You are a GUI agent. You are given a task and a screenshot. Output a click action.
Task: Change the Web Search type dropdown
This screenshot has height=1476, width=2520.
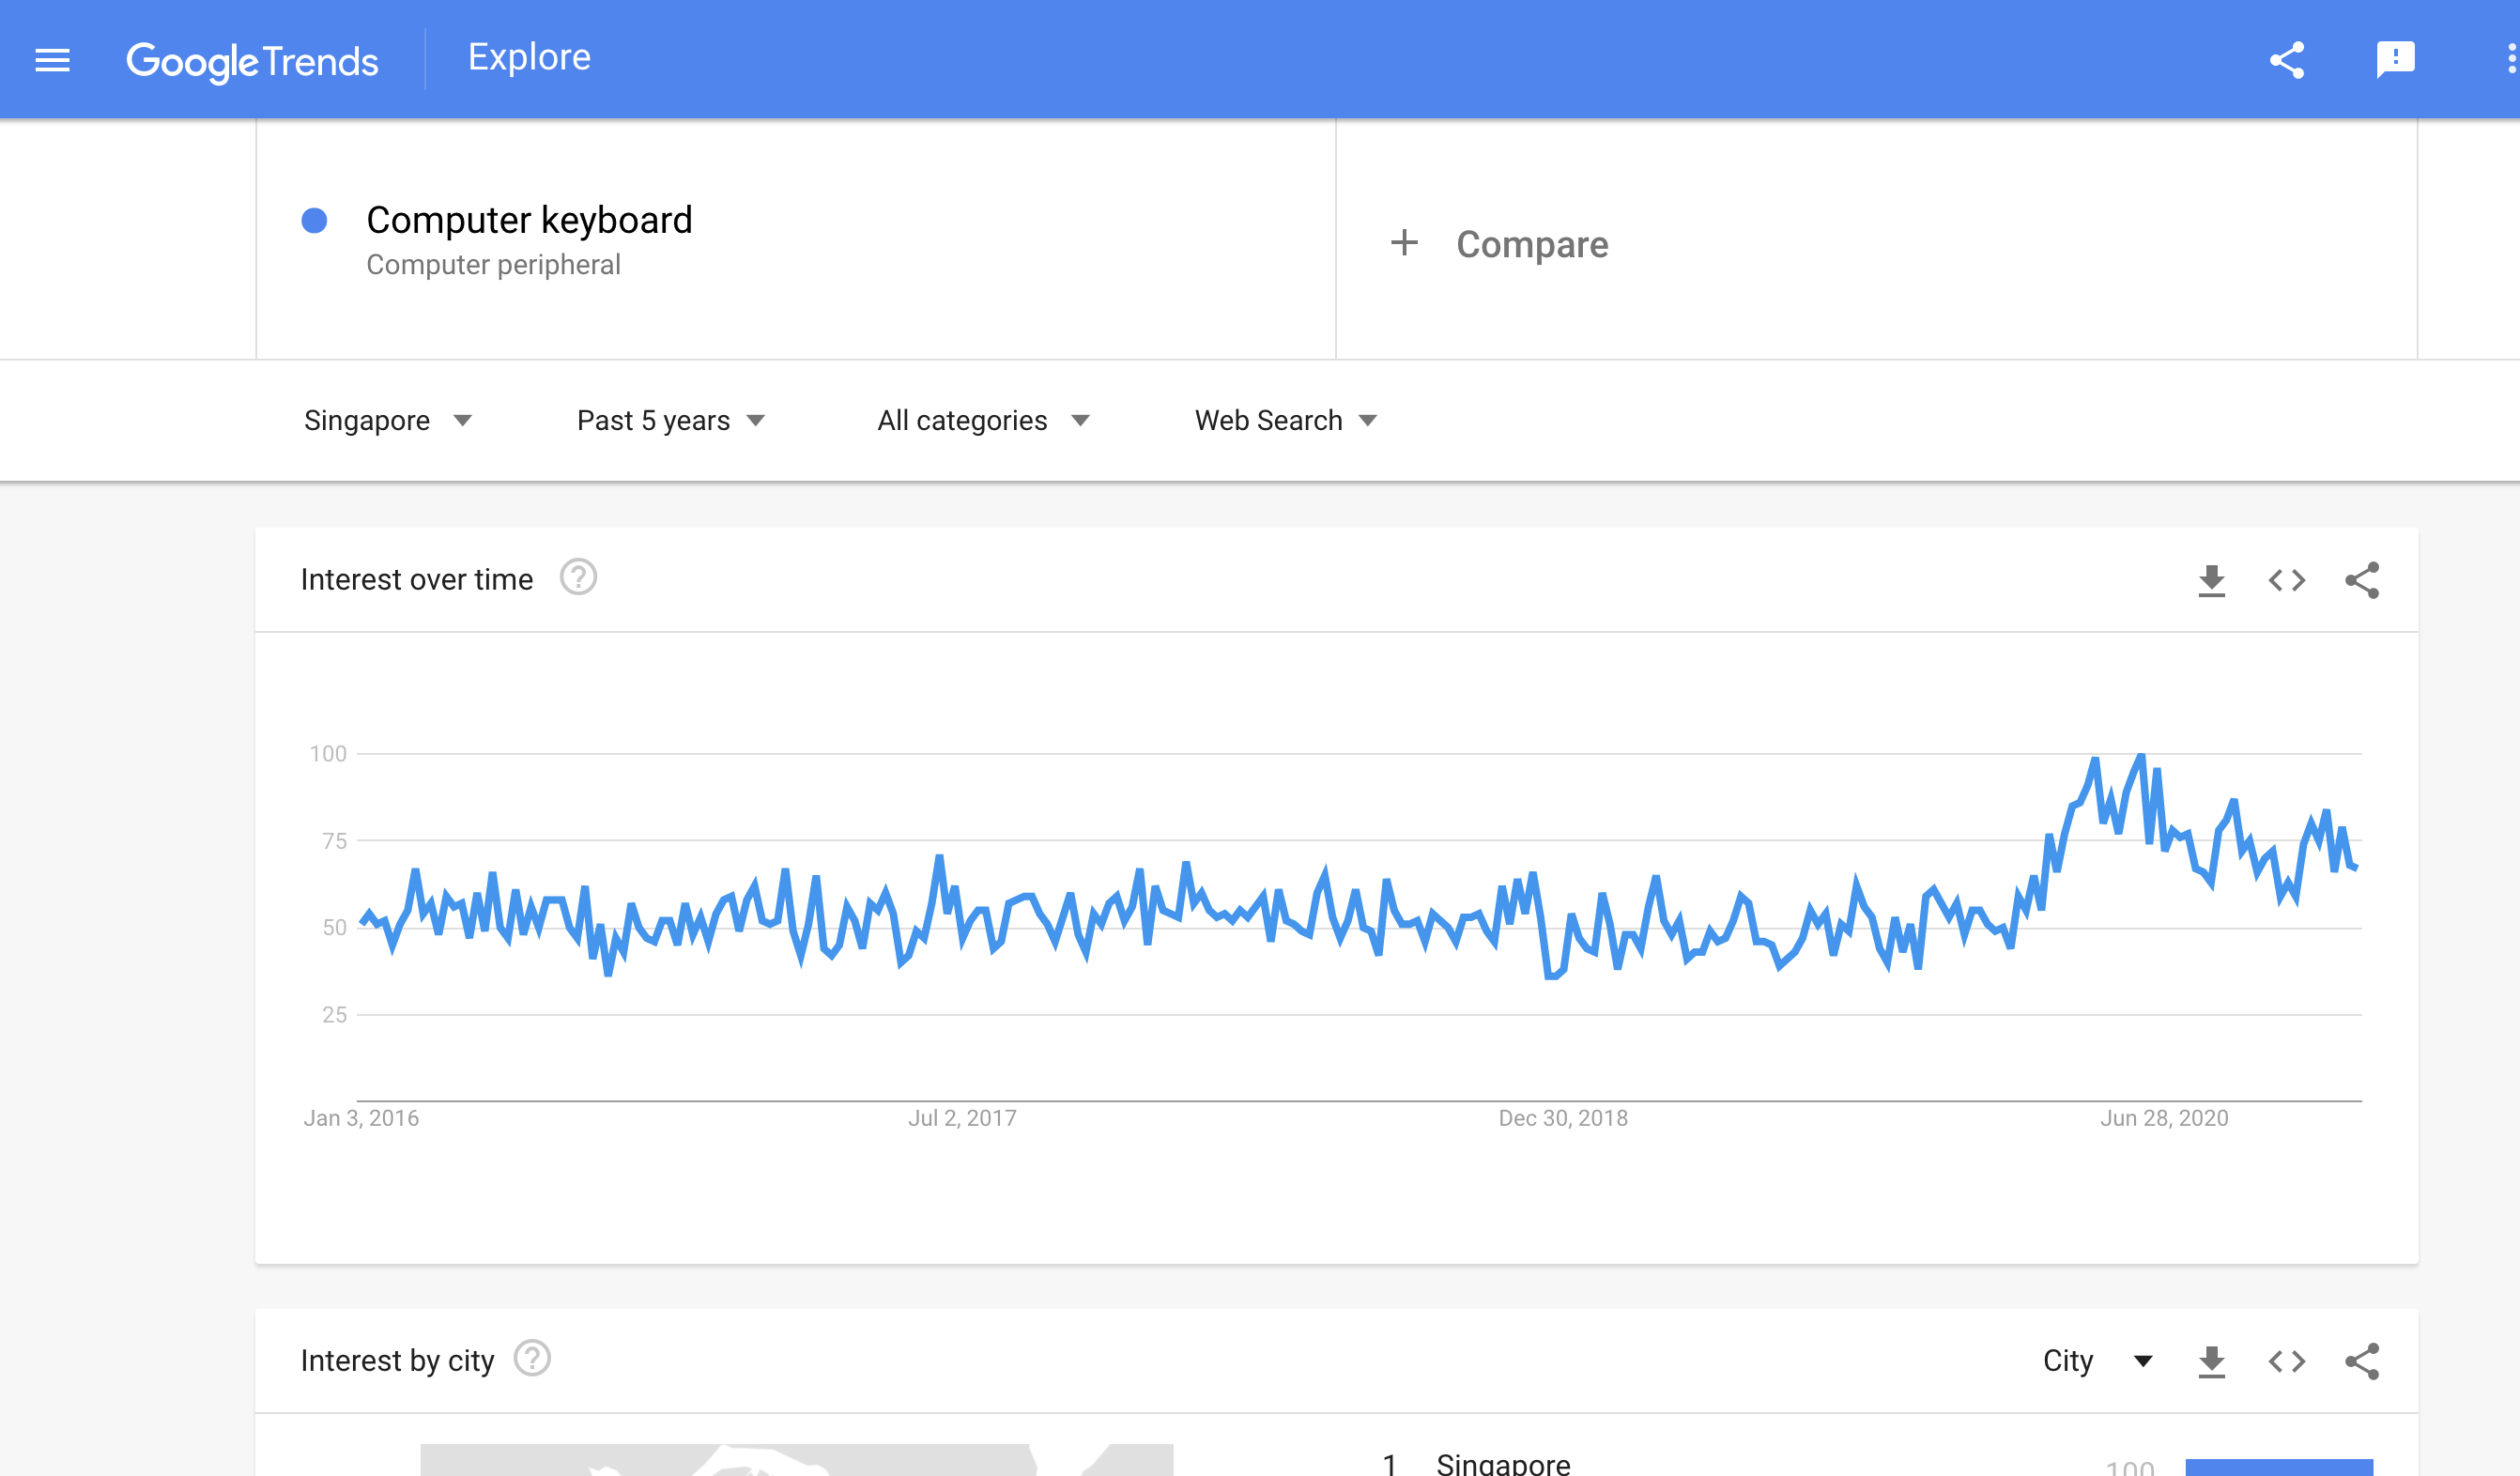click(1285, 420)
